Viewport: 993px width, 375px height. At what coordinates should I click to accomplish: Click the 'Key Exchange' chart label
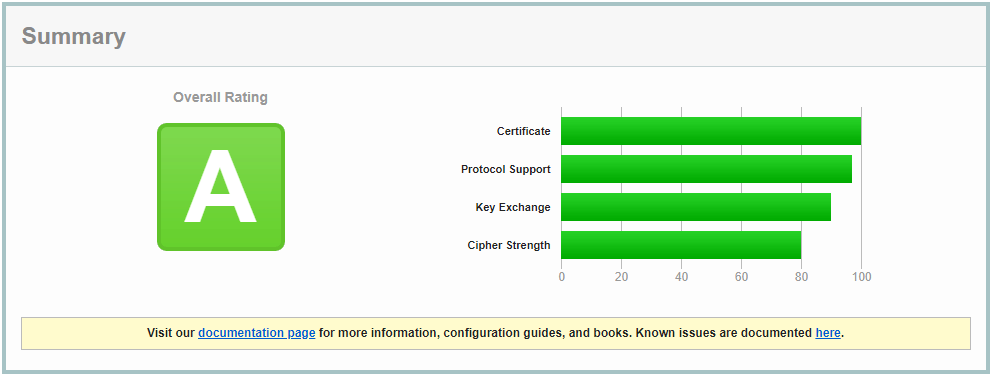pyautogui.click(x=513, y=207)
